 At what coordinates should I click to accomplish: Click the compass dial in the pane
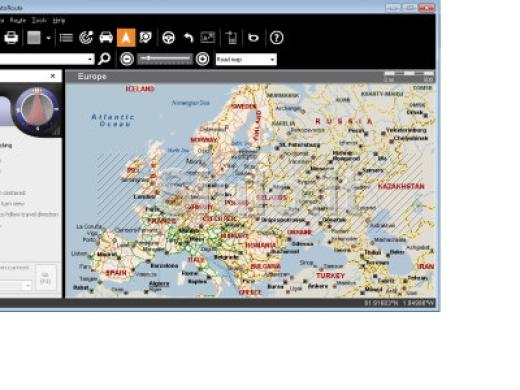coord(37,109)
